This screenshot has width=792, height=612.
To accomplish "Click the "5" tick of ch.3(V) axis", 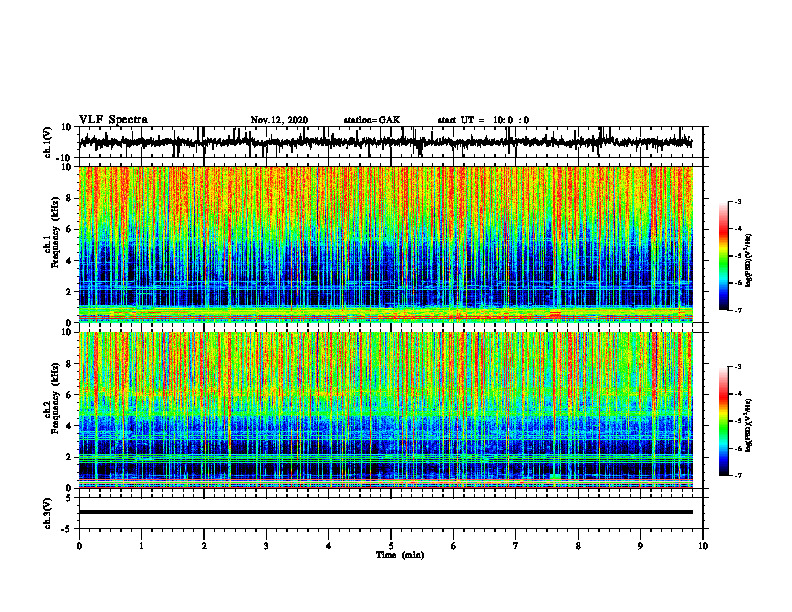I will click(69, 497).
